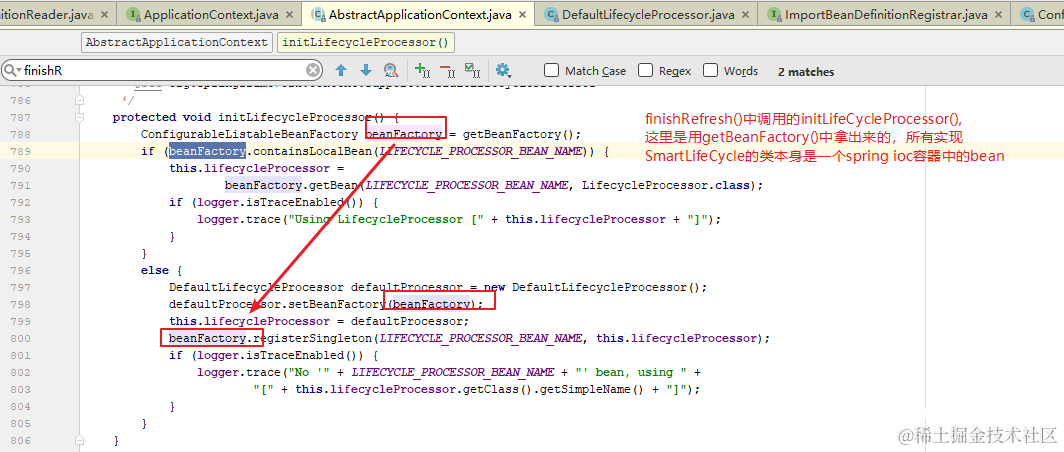Click getBeanFactory() call on line 788
The width and height of the screenshot is (1064, 452).
coord(518,134)
